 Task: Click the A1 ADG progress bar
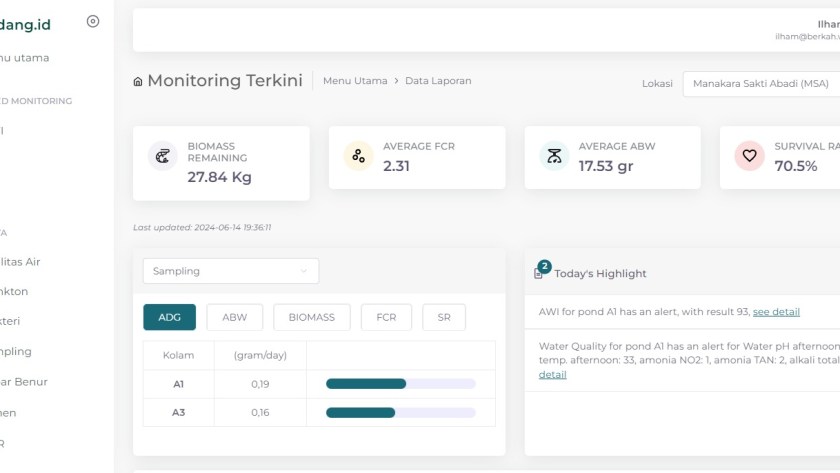coord(401,384)
